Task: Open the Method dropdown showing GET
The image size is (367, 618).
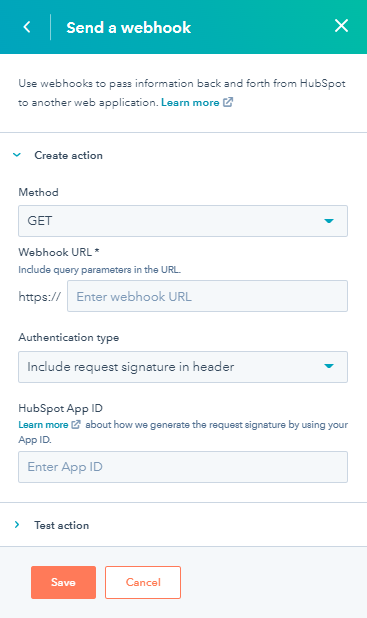Action: 183,221
